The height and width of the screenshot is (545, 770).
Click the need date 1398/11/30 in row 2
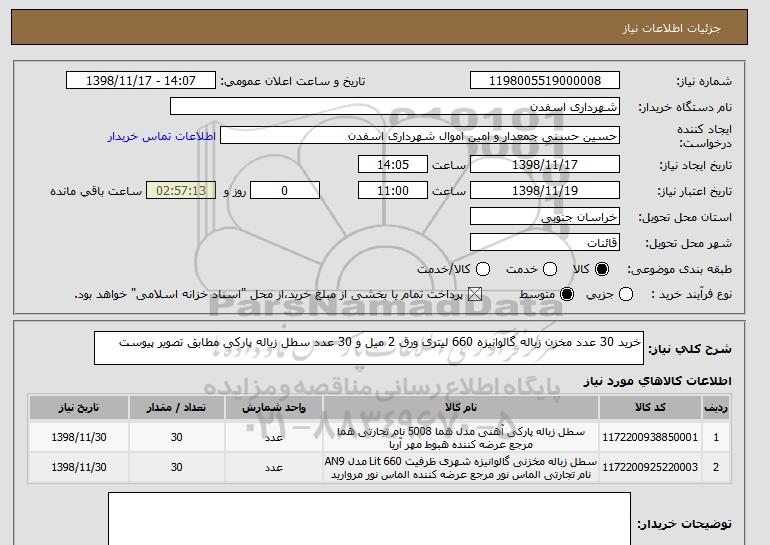79,467
